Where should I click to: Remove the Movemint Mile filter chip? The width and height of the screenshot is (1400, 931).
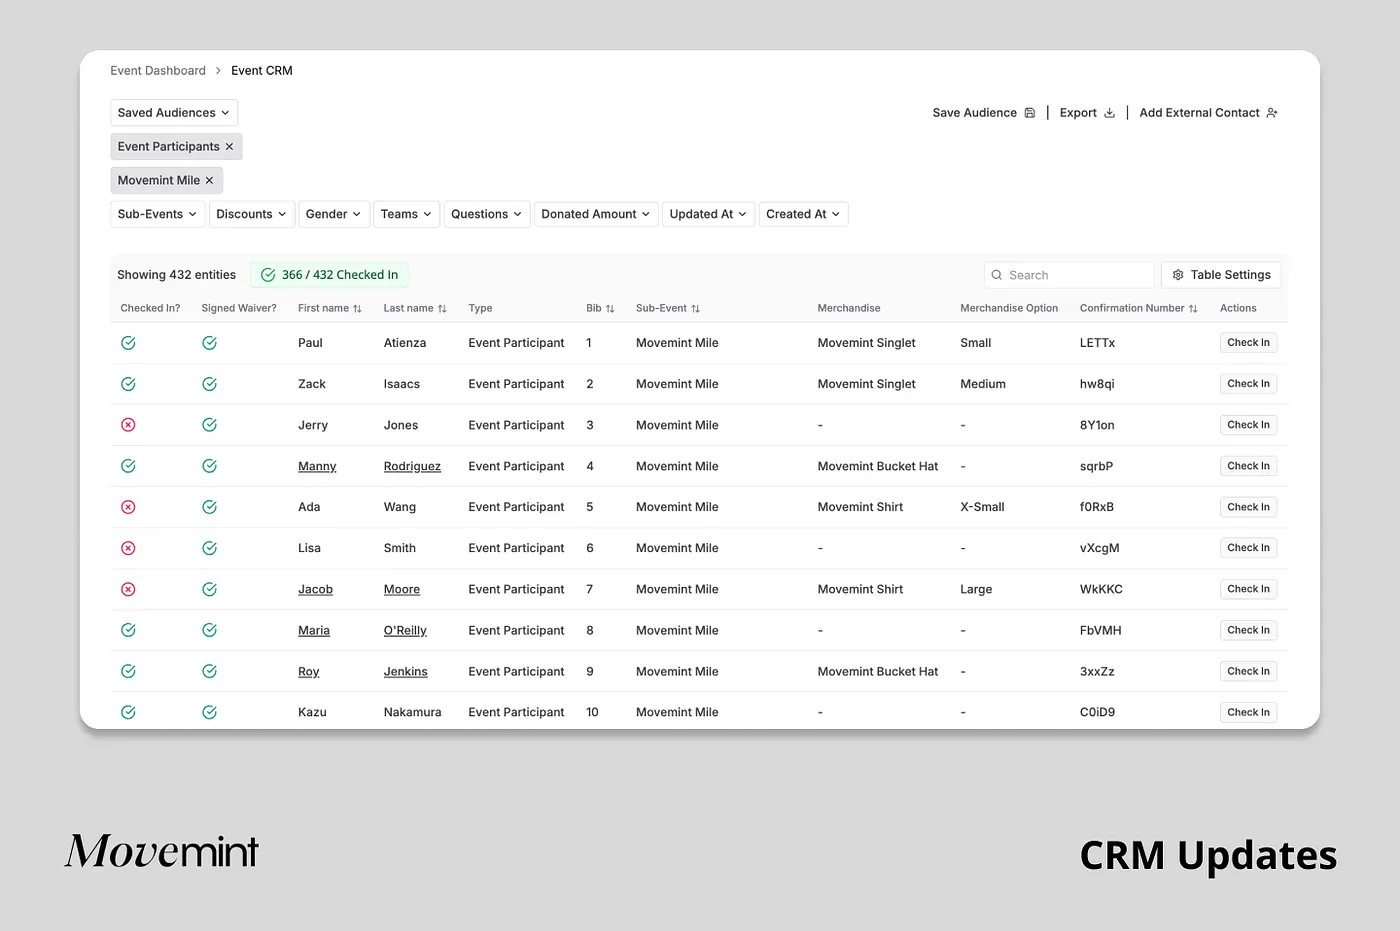(209, 181)
